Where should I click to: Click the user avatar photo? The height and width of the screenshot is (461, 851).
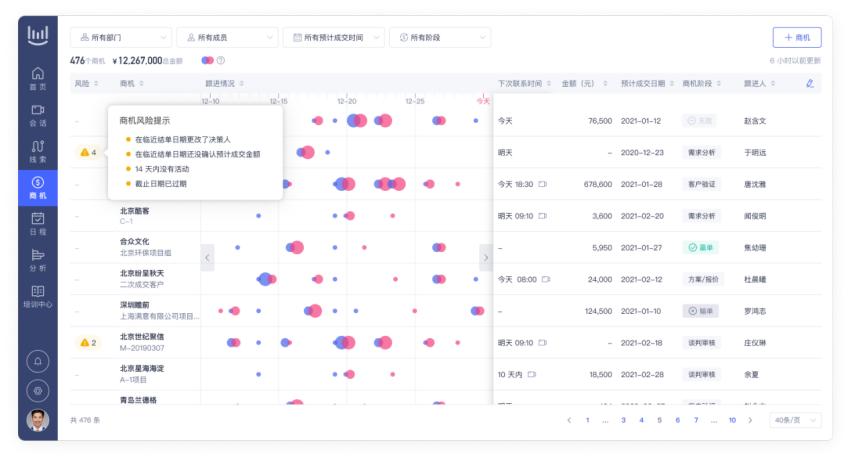pos(37,420)
